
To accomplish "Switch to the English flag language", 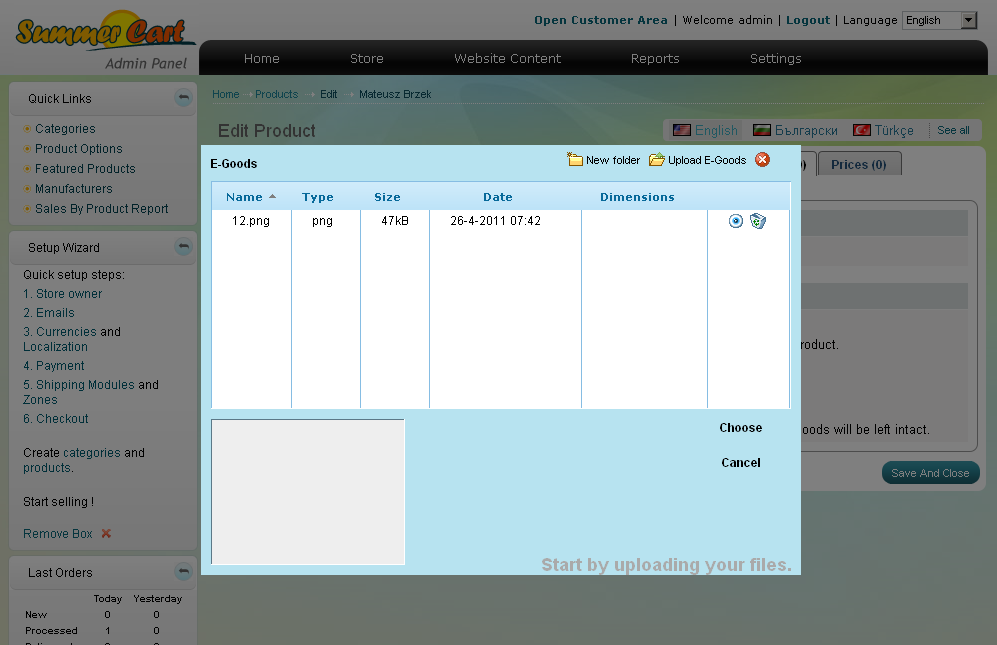I will tap(683, 131).
